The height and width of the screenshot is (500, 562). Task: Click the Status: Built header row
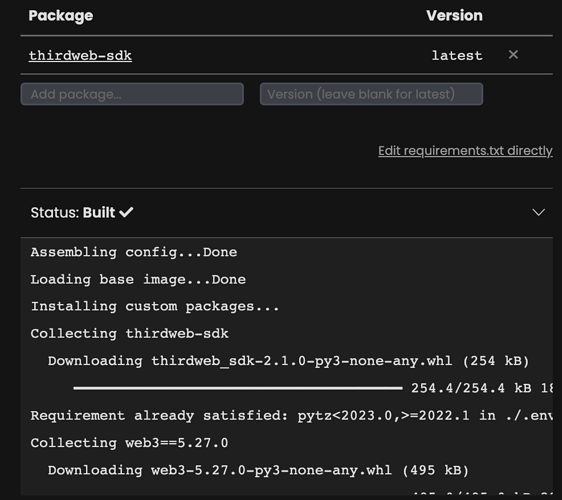(x=287, y=212)
